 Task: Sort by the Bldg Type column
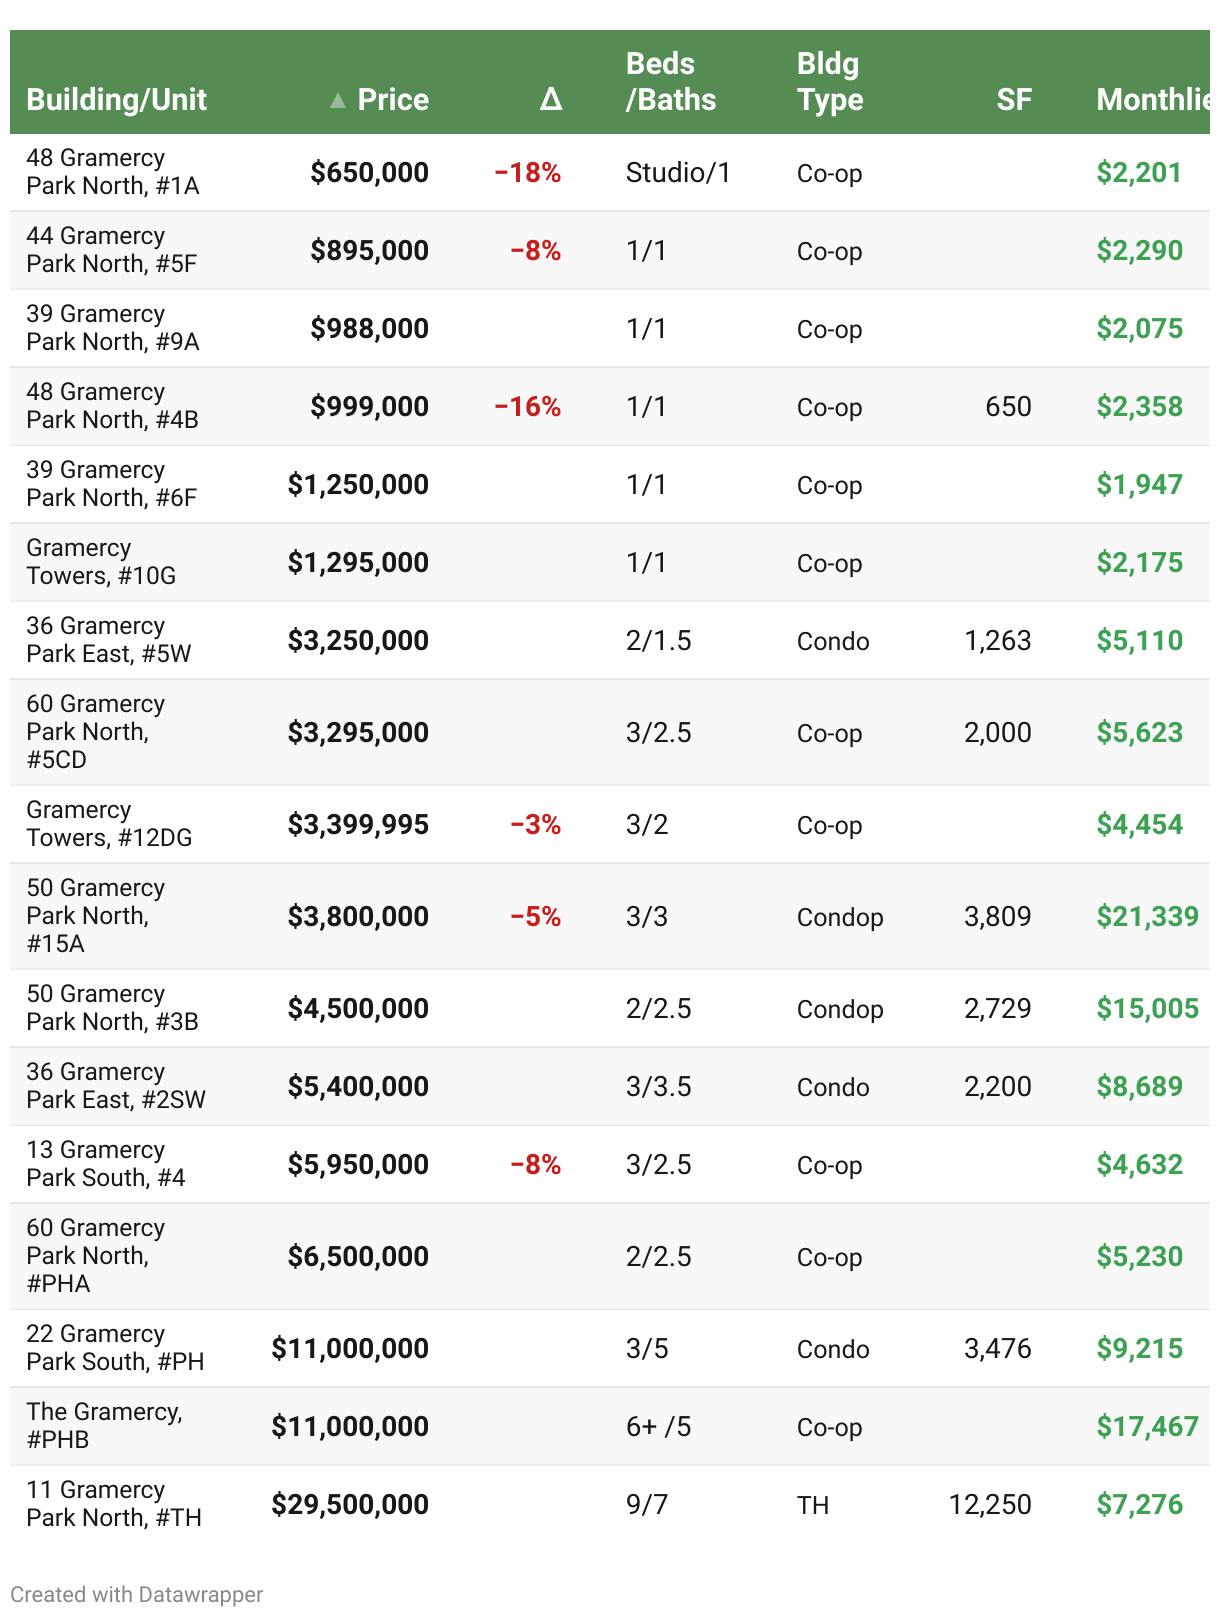829,82
